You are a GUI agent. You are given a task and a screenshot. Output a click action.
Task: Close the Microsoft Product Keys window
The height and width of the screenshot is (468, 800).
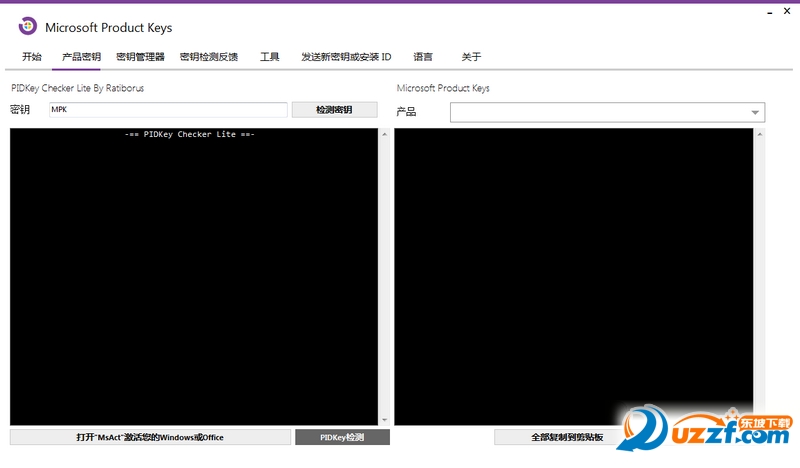[787, 11]
